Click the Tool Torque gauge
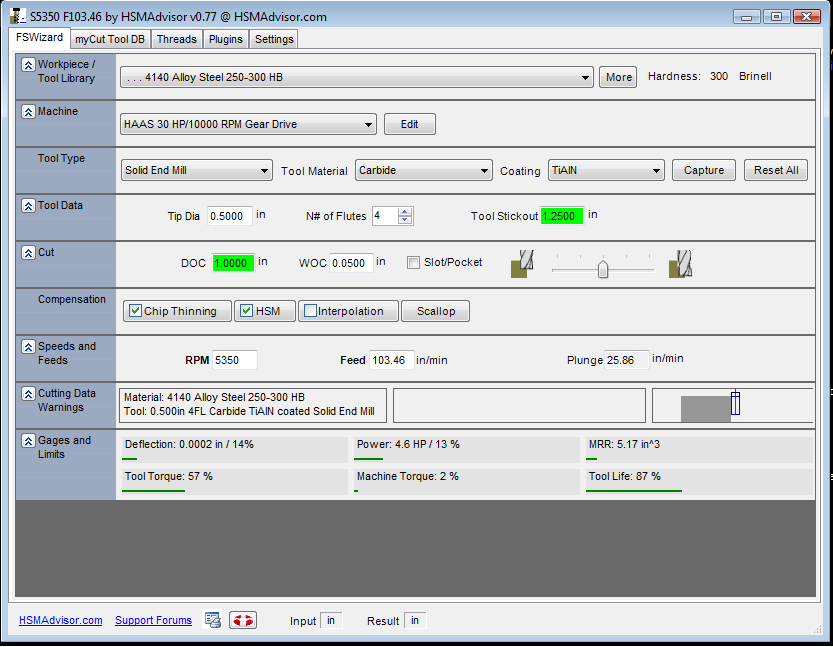 pos(234,481)
